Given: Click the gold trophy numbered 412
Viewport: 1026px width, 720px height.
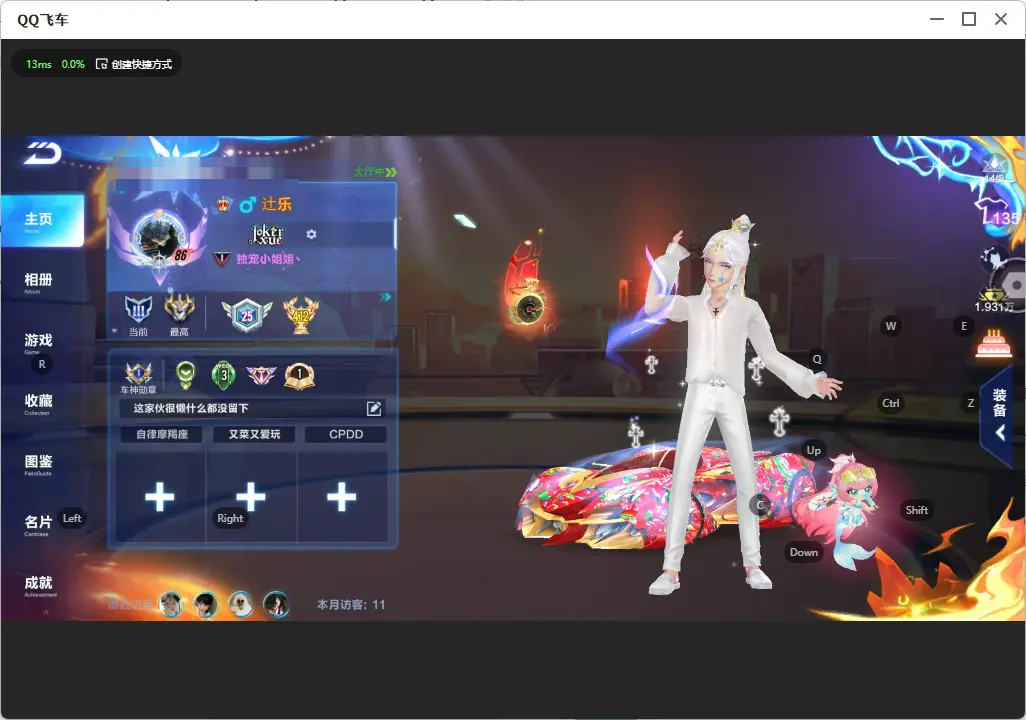Looking at the screenshot, I should (301, 315).
